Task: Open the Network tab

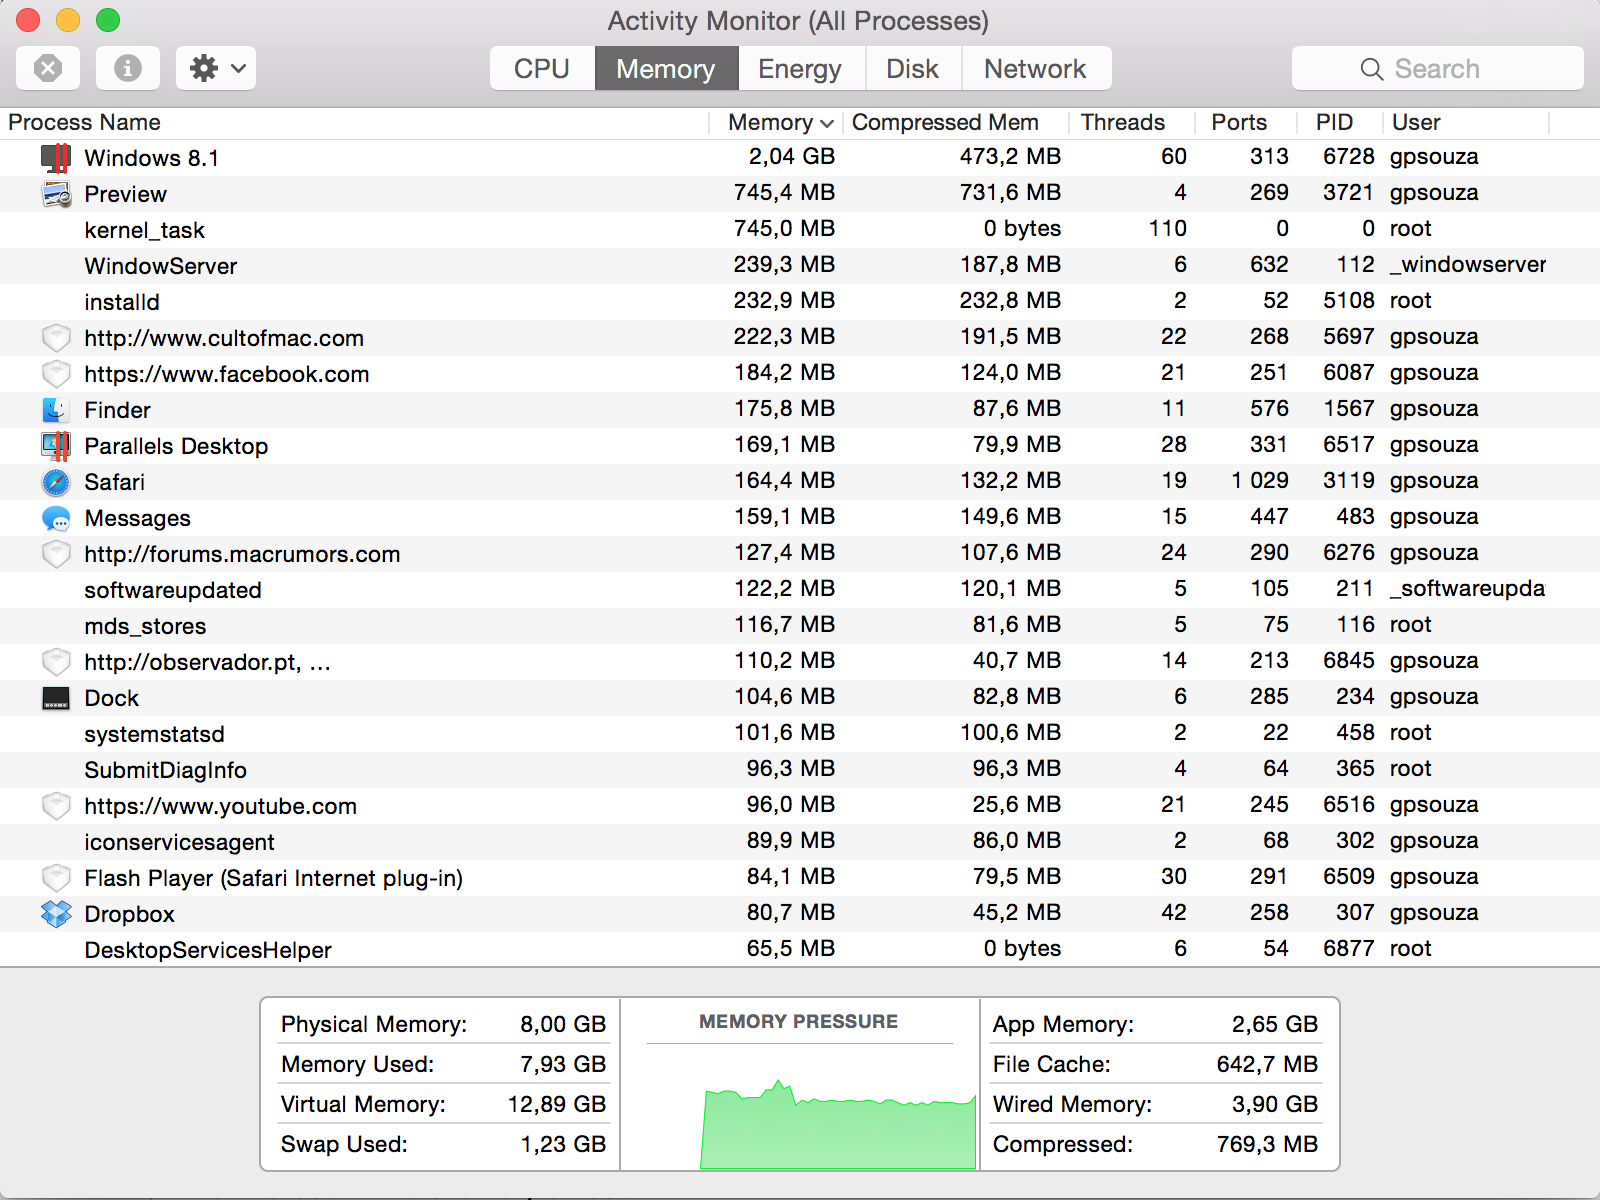Action: click(x=1035, y=68)
